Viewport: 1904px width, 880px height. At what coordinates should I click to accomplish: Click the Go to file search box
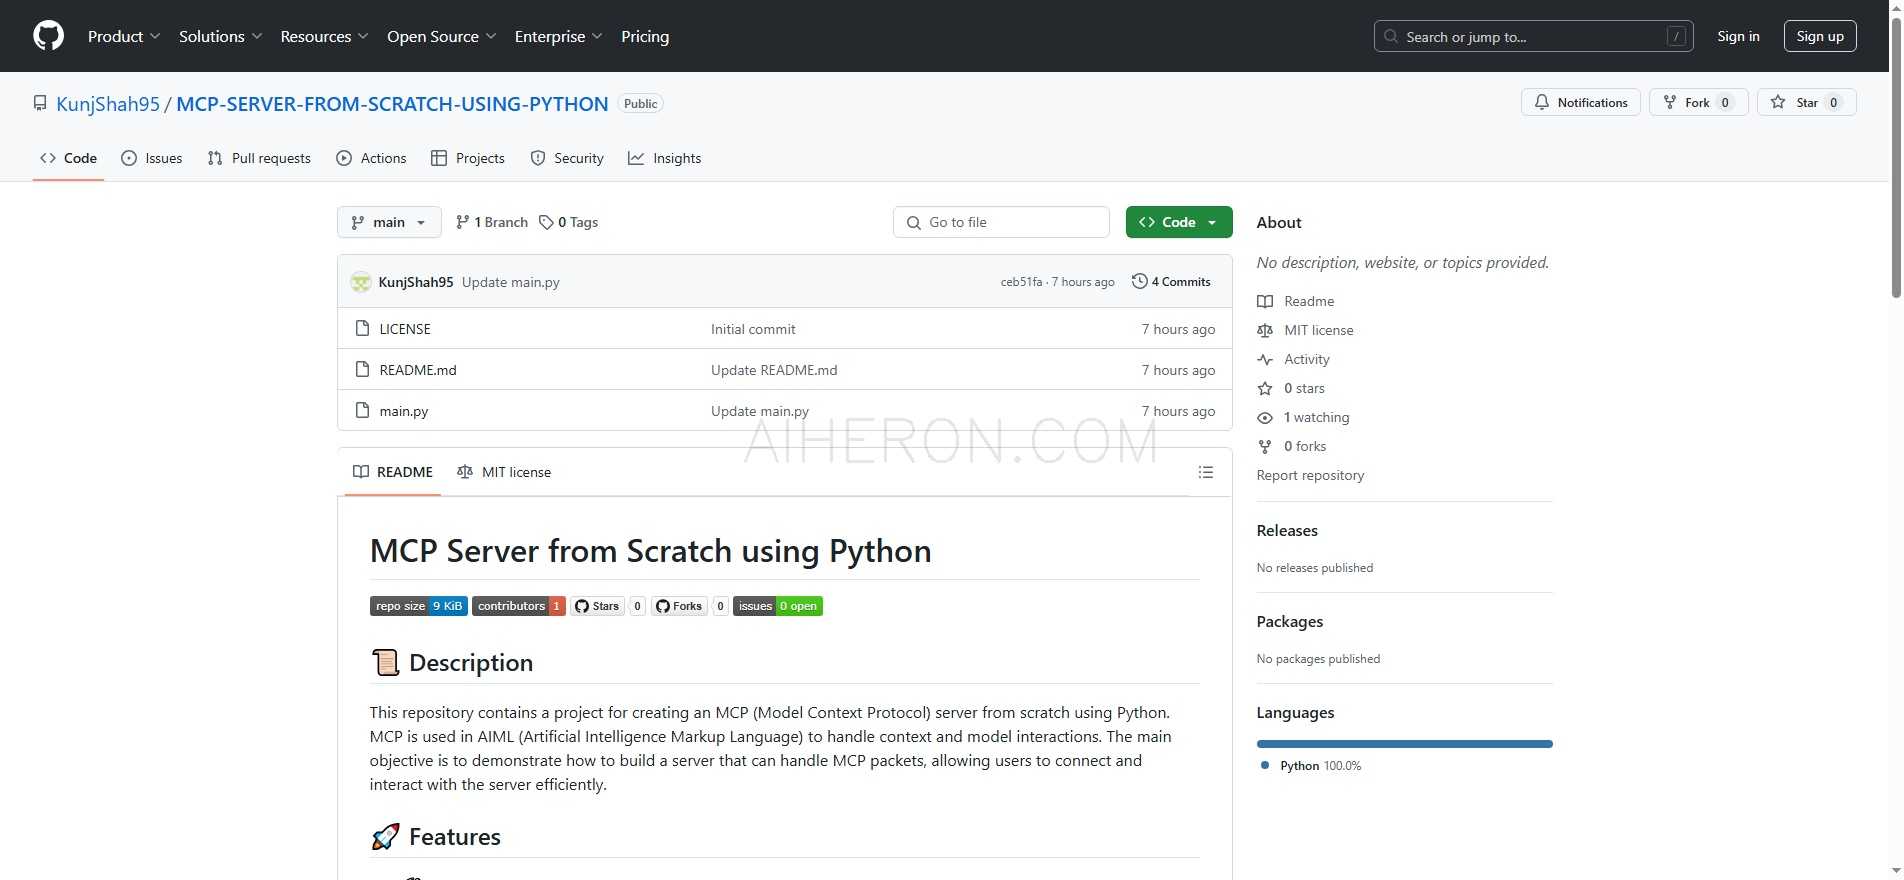pos(1001,222)
